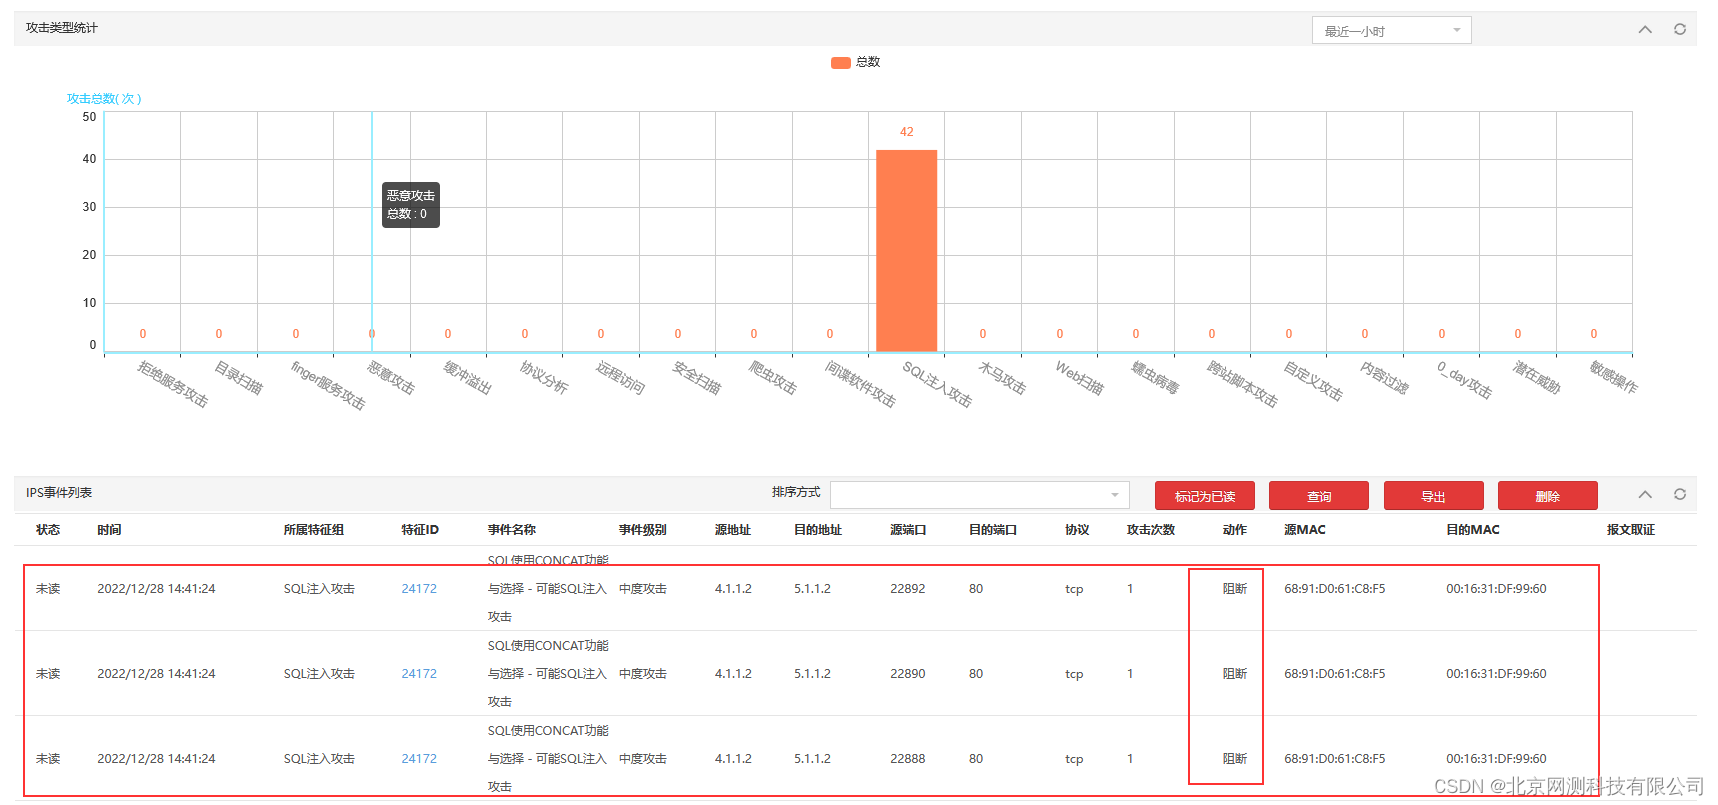
Task: Click the 协议分析 axis label
Action: click(x=544, y=378)
